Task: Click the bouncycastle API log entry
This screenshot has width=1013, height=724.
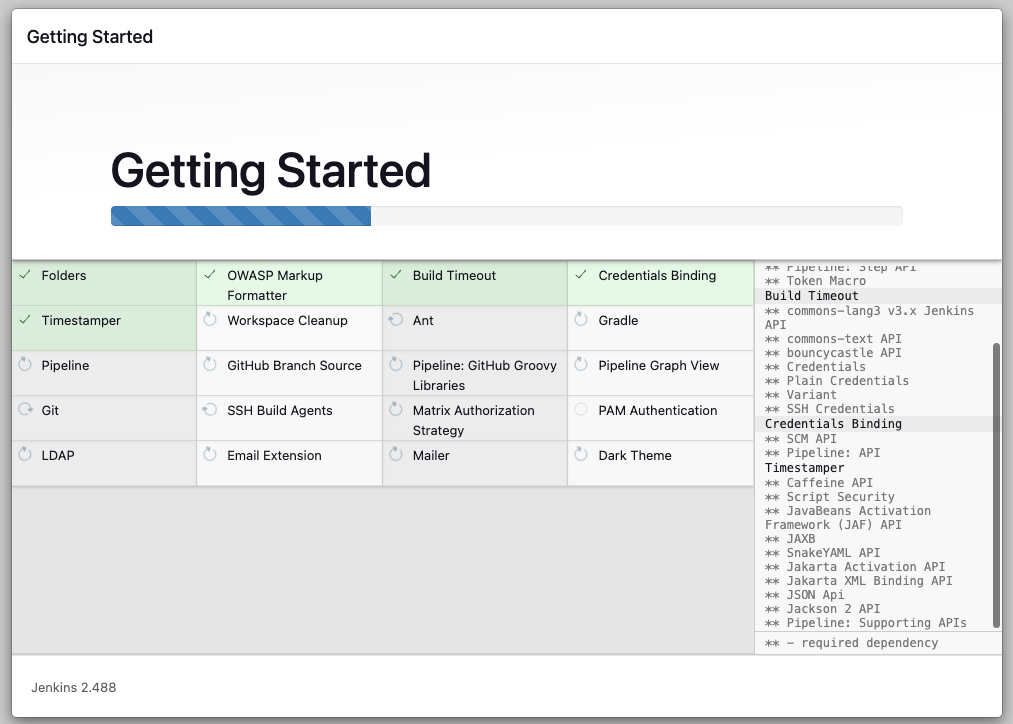Action: click(x=833, y=353)
